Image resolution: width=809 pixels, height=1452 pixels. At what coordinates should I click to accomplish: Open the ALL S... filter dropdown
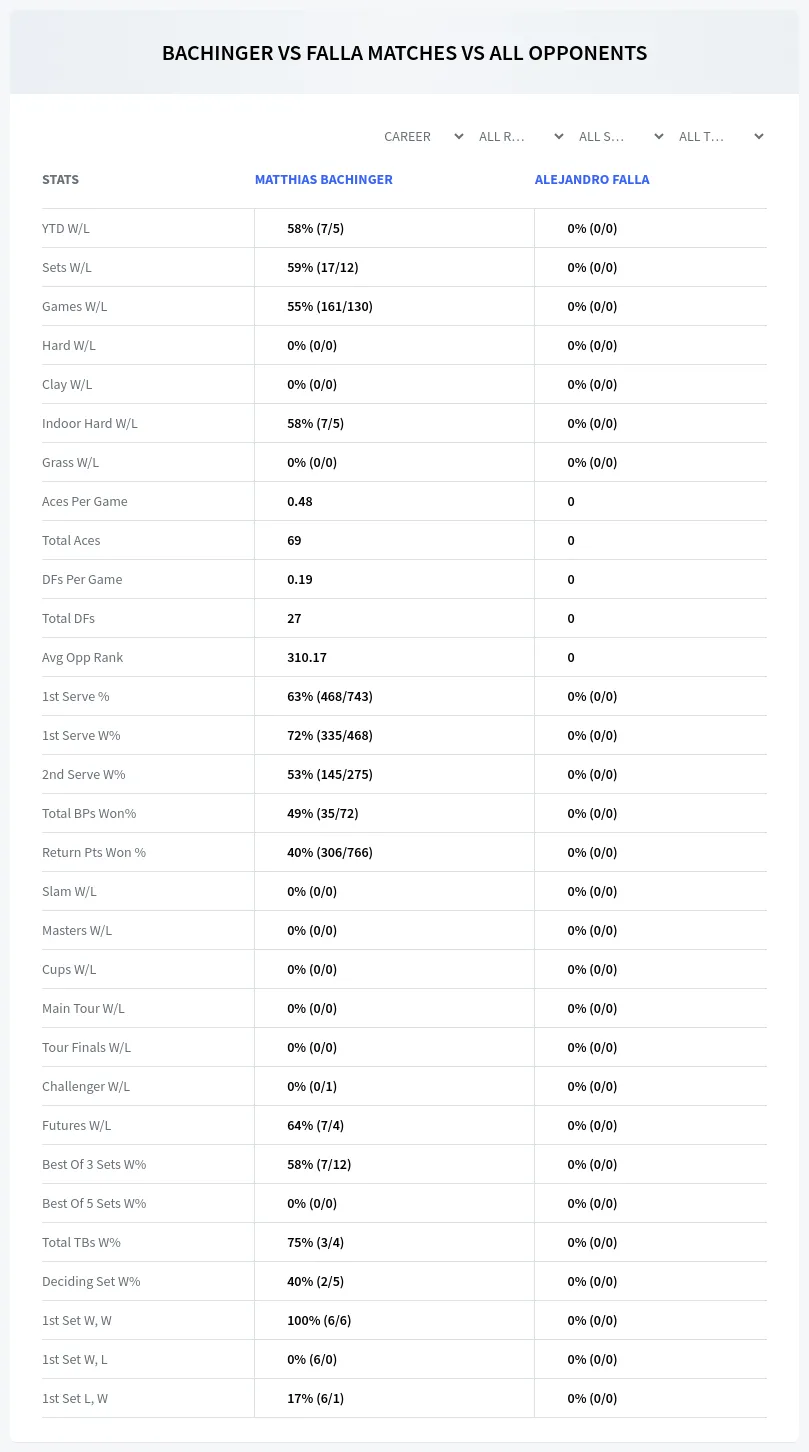(x=622, y=136)
